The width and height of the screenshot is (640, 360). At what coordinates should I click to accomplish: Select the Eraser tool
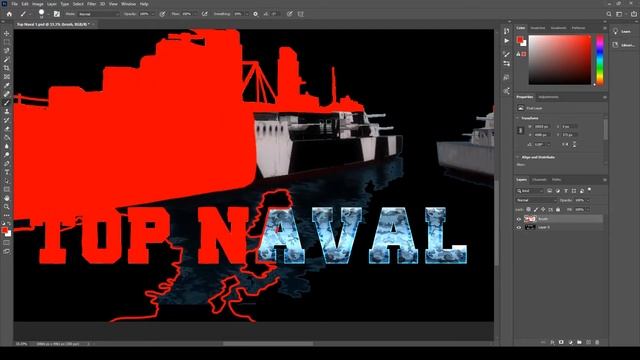click(7, 129)
